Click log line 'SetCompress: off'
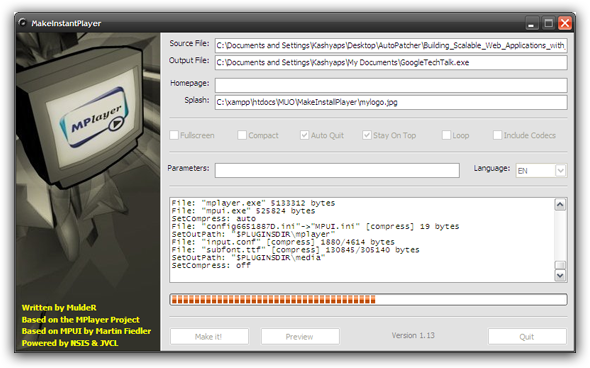This screenshot has width=590, height=368. click(x=211, y=265)
